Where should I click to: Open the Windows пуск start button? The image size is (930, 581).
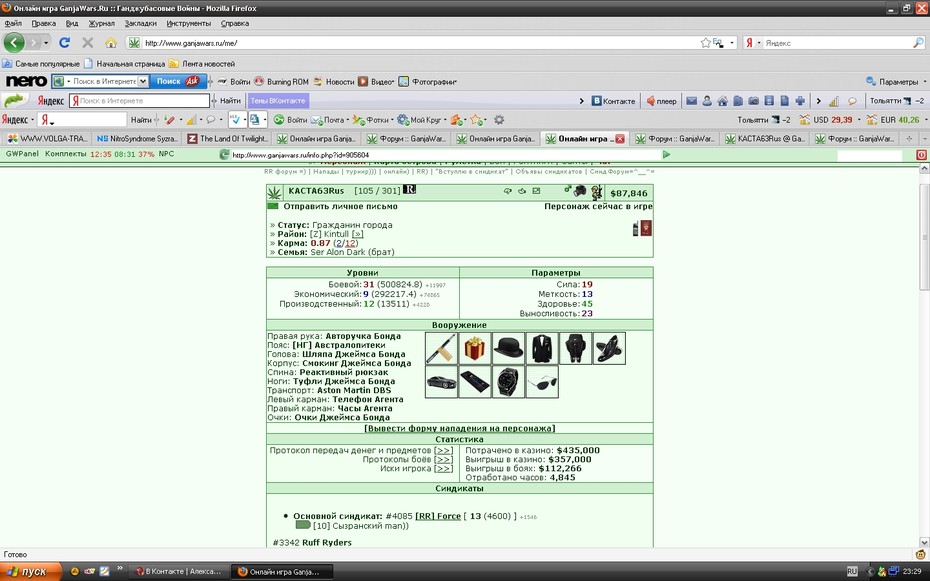pyautogui.click(x=31, y=572)
